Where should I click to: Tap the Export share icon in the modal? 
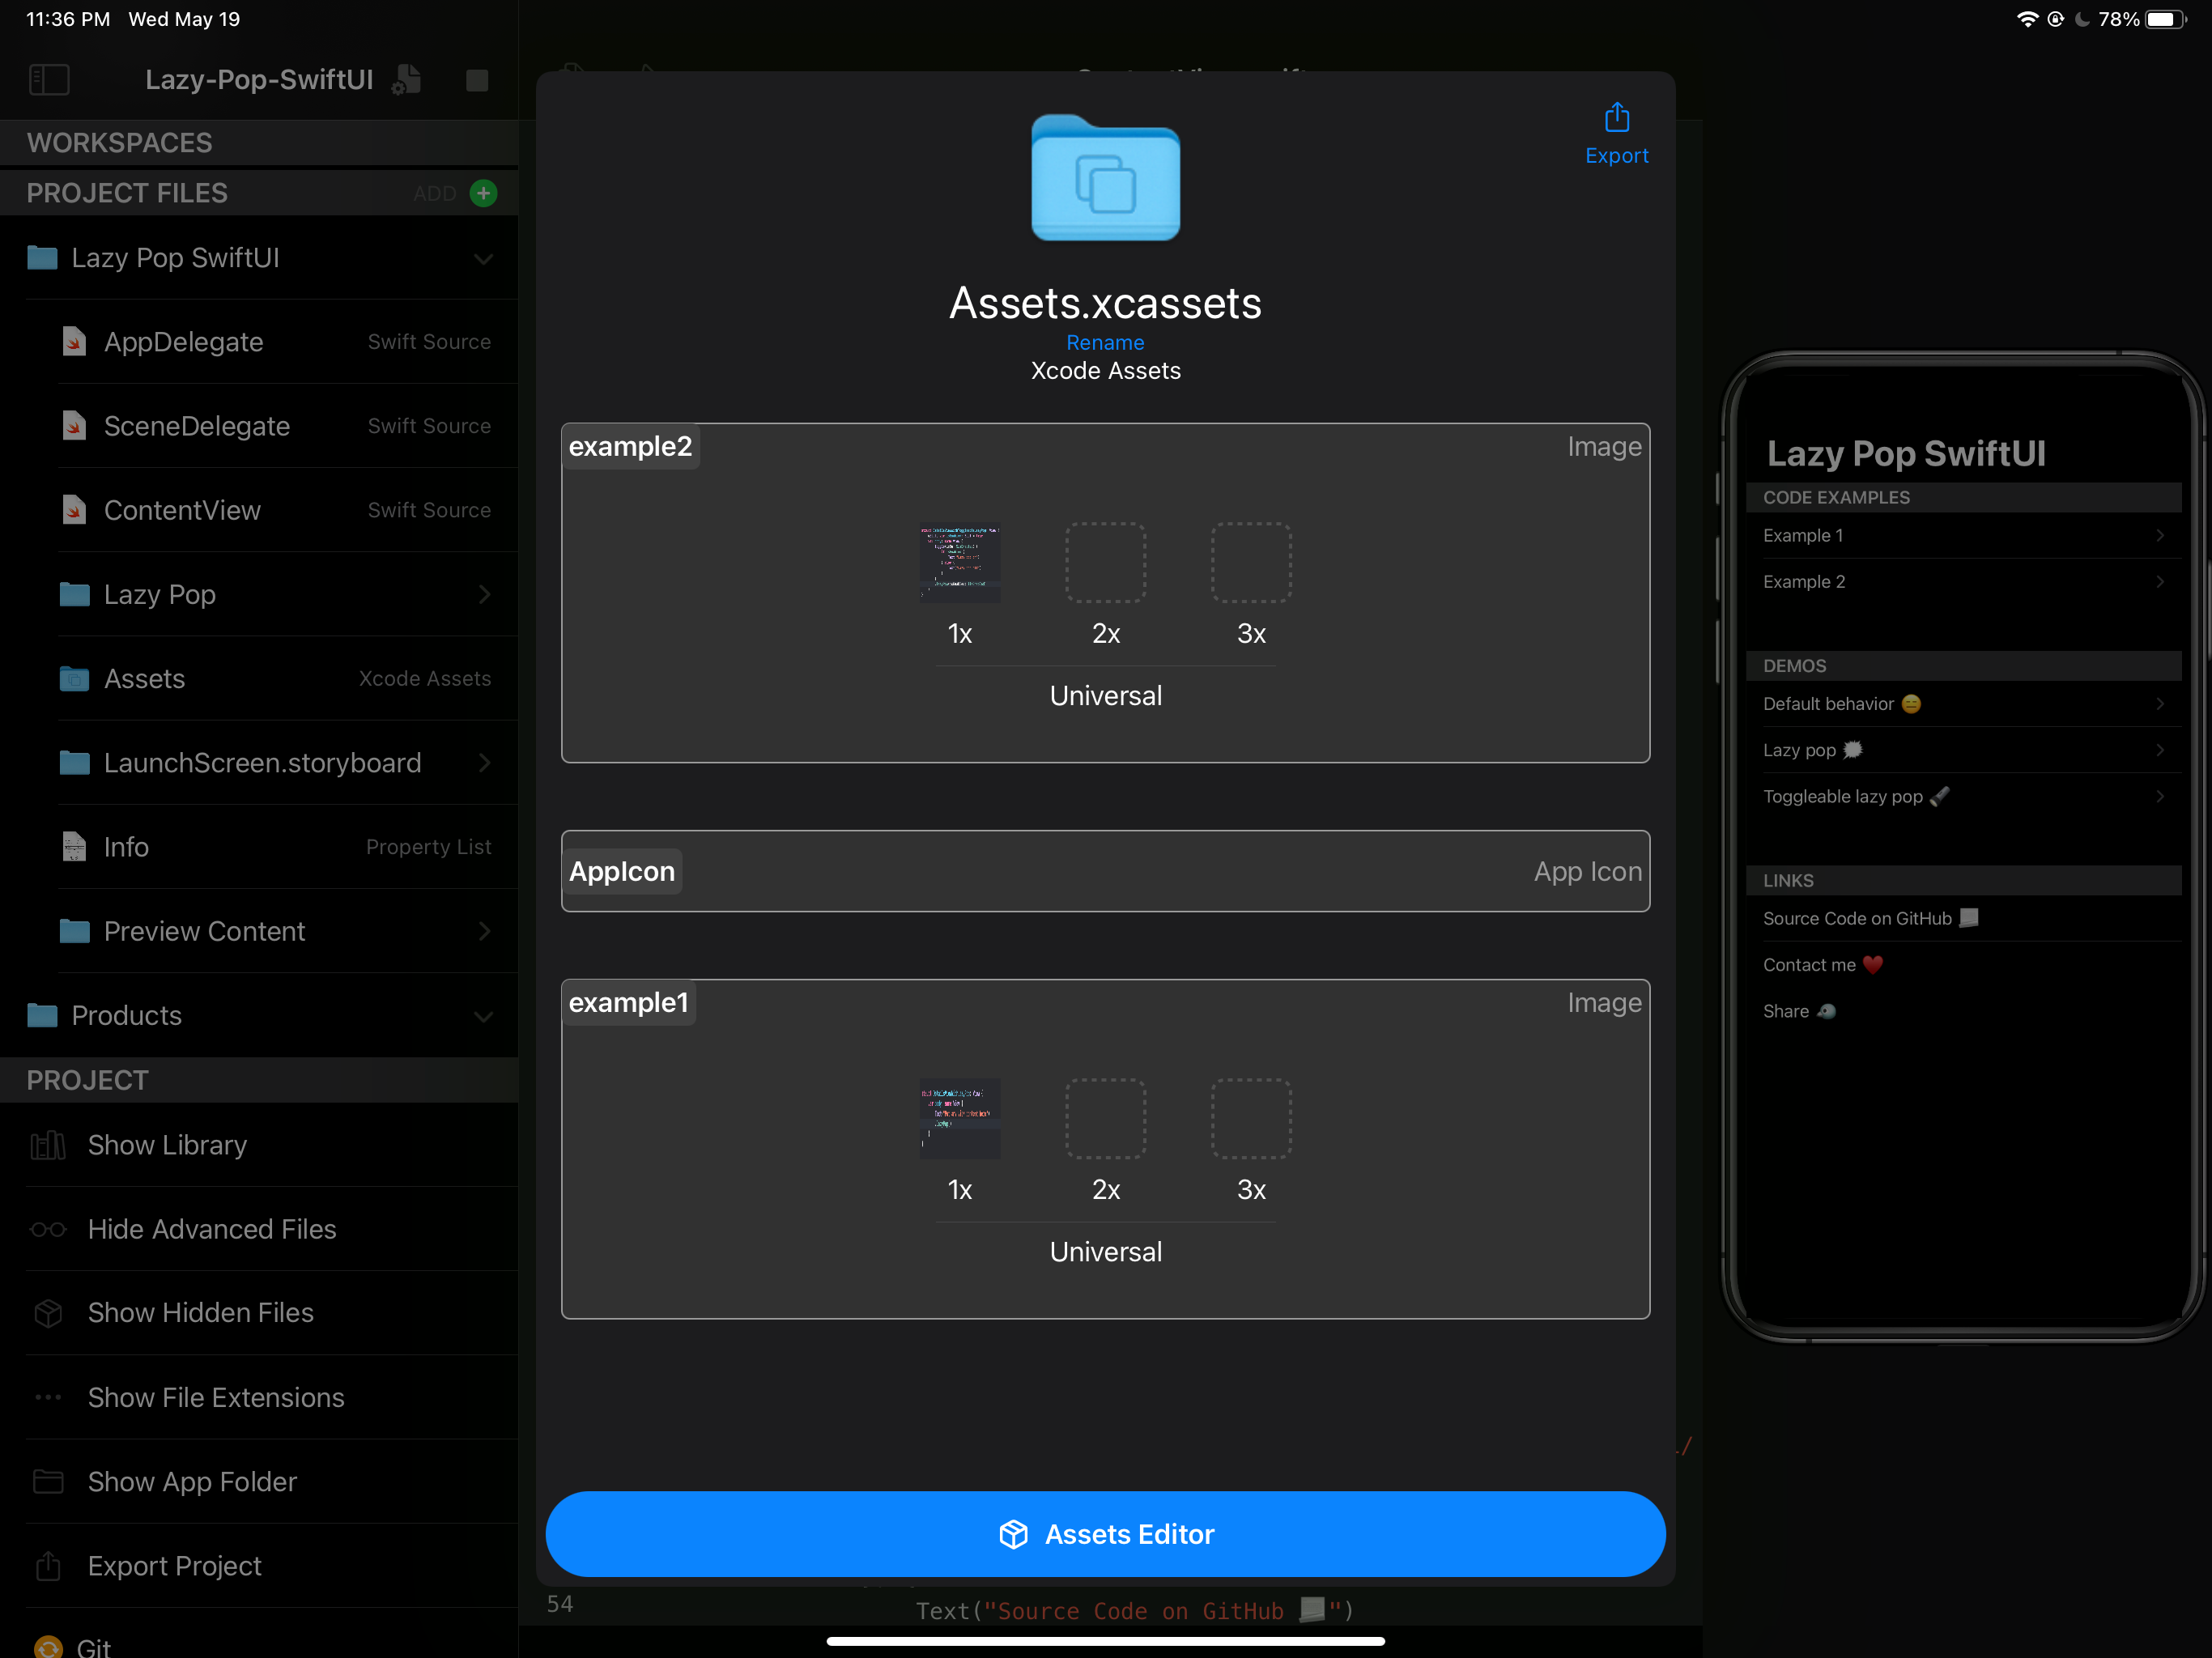coord(1616,117)
